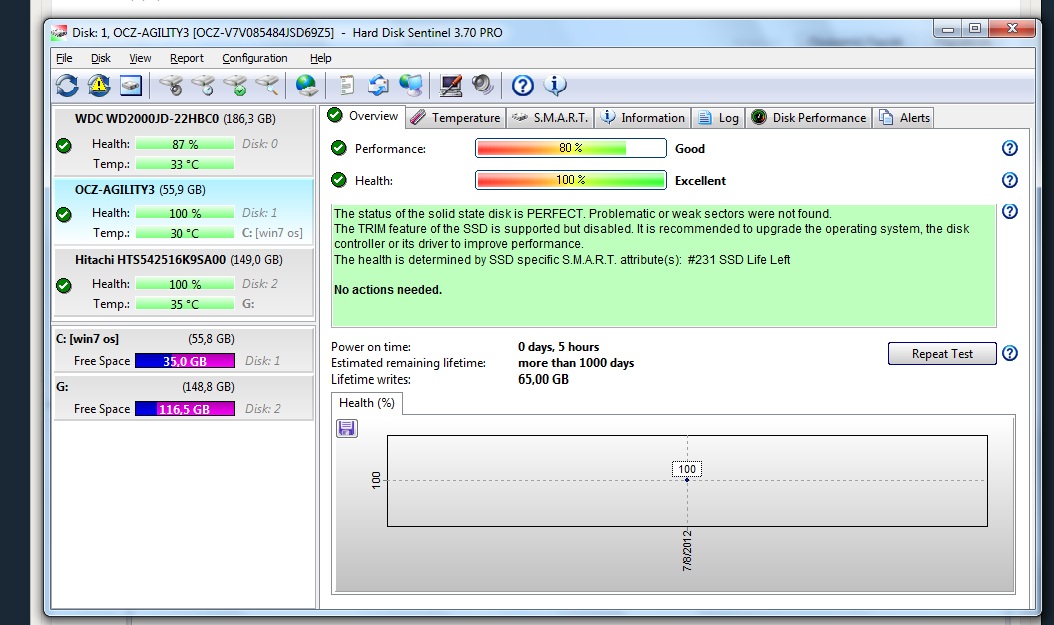
Task: Click help icon next to green status text
Action: [x=1009, y=211]
